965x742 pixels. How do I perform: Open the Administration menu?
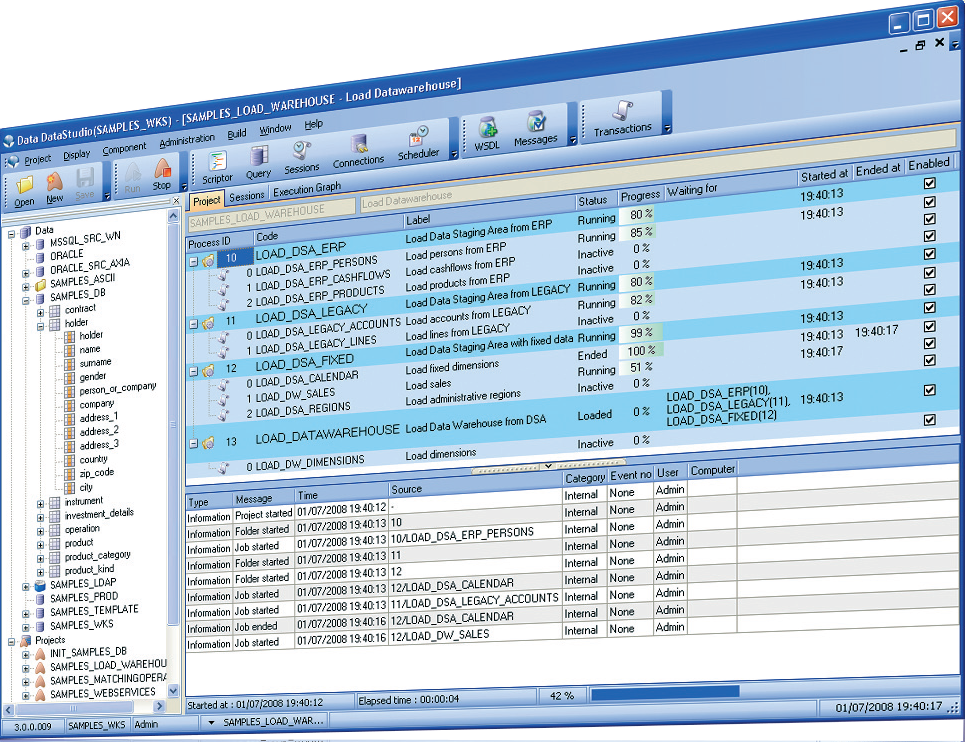coord(187,141)
